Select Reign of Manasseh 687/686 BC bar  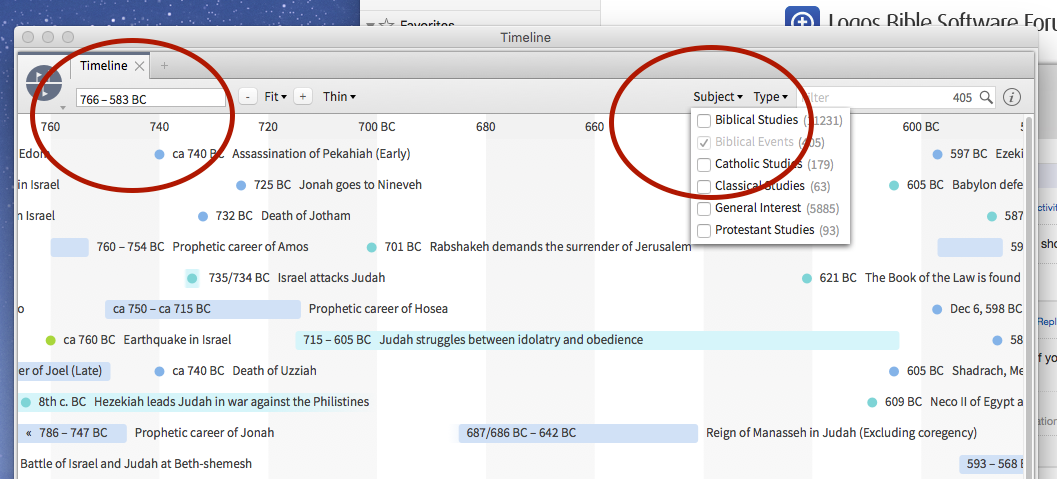point(578,433)
